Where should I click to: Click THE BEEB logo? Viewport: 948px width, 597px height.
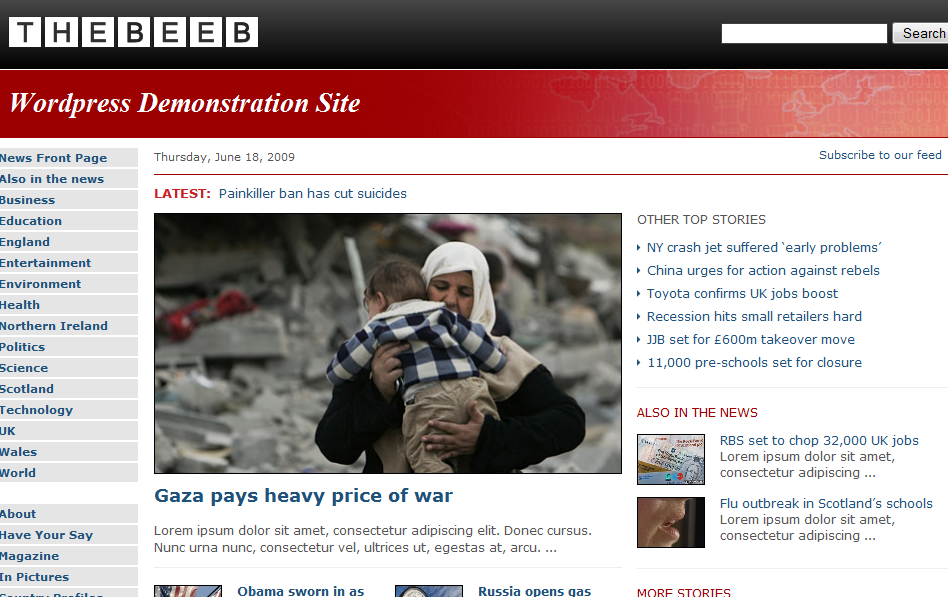[x=133, y=32]
